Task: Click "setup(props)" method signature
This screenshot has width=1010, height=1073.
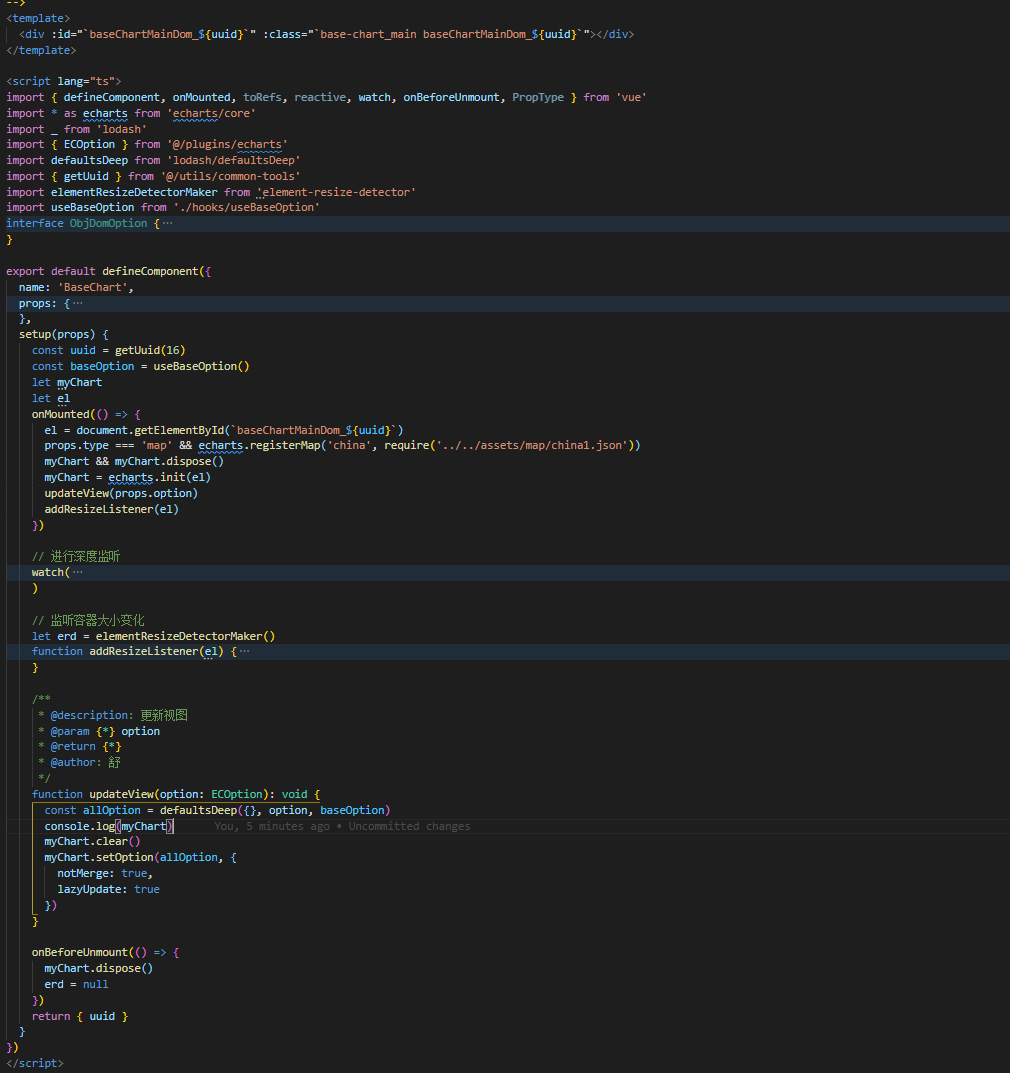Action: coord(57,335)
